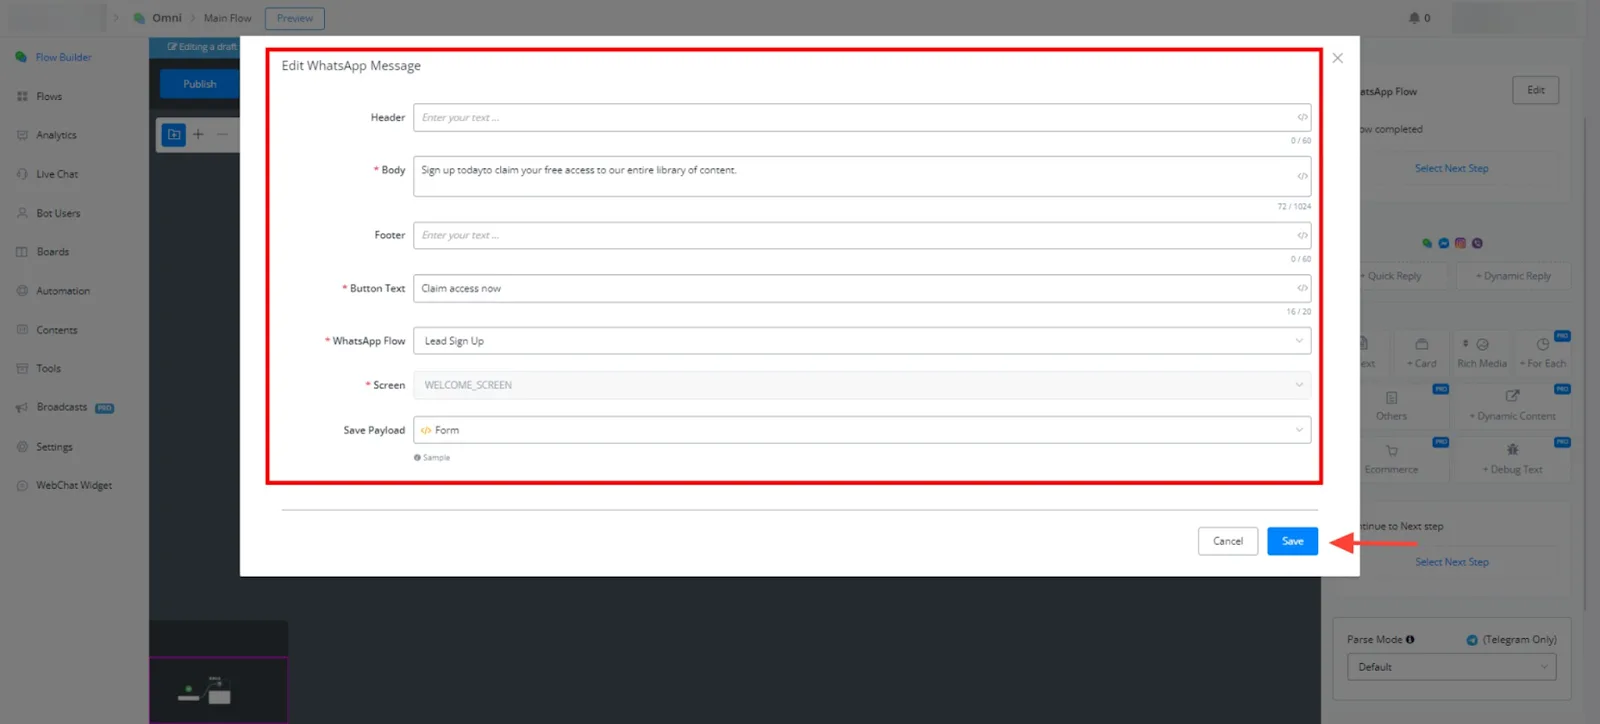1600x724 pixels.
Task: Select Automation in the sidebar
Action: click(x=63, y=291)
